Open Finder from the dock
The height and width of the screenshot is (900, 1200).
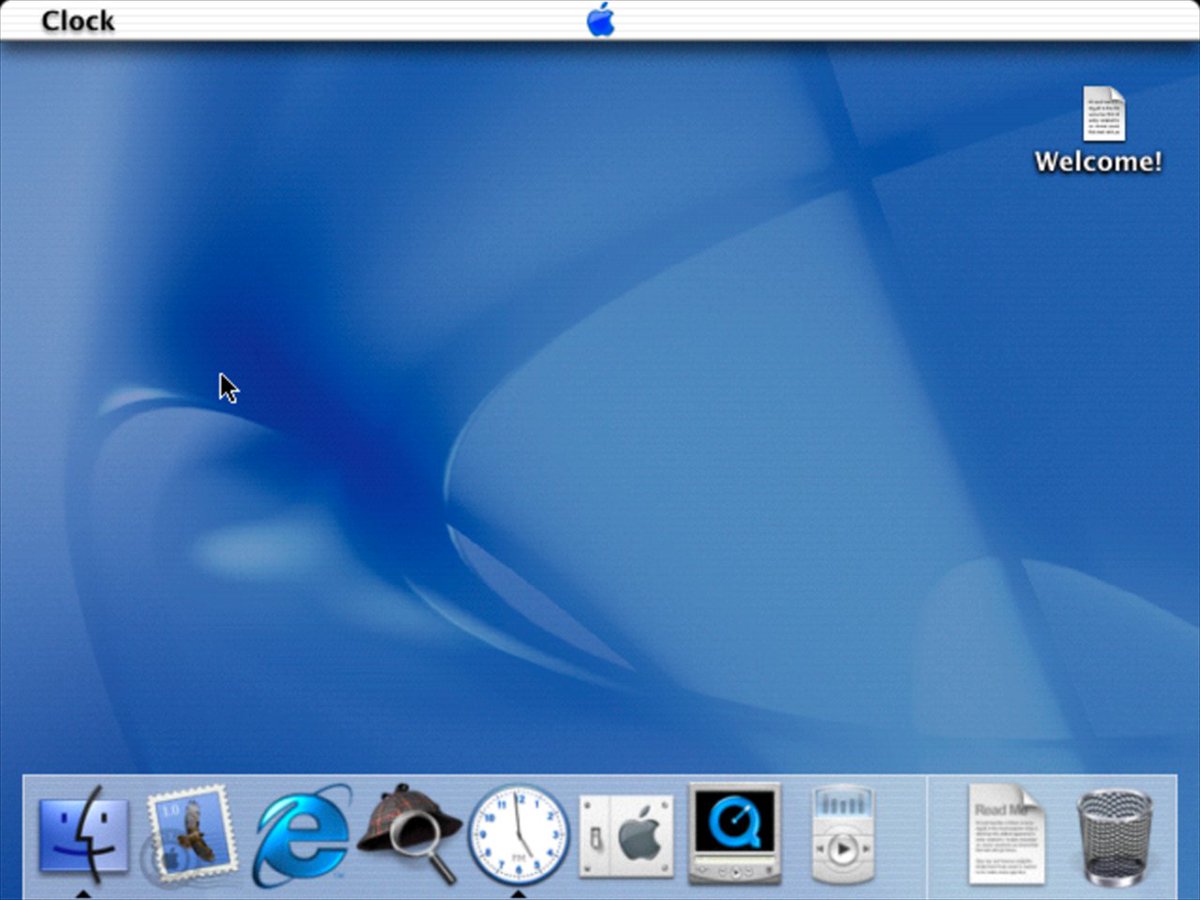tap(84, 834)
